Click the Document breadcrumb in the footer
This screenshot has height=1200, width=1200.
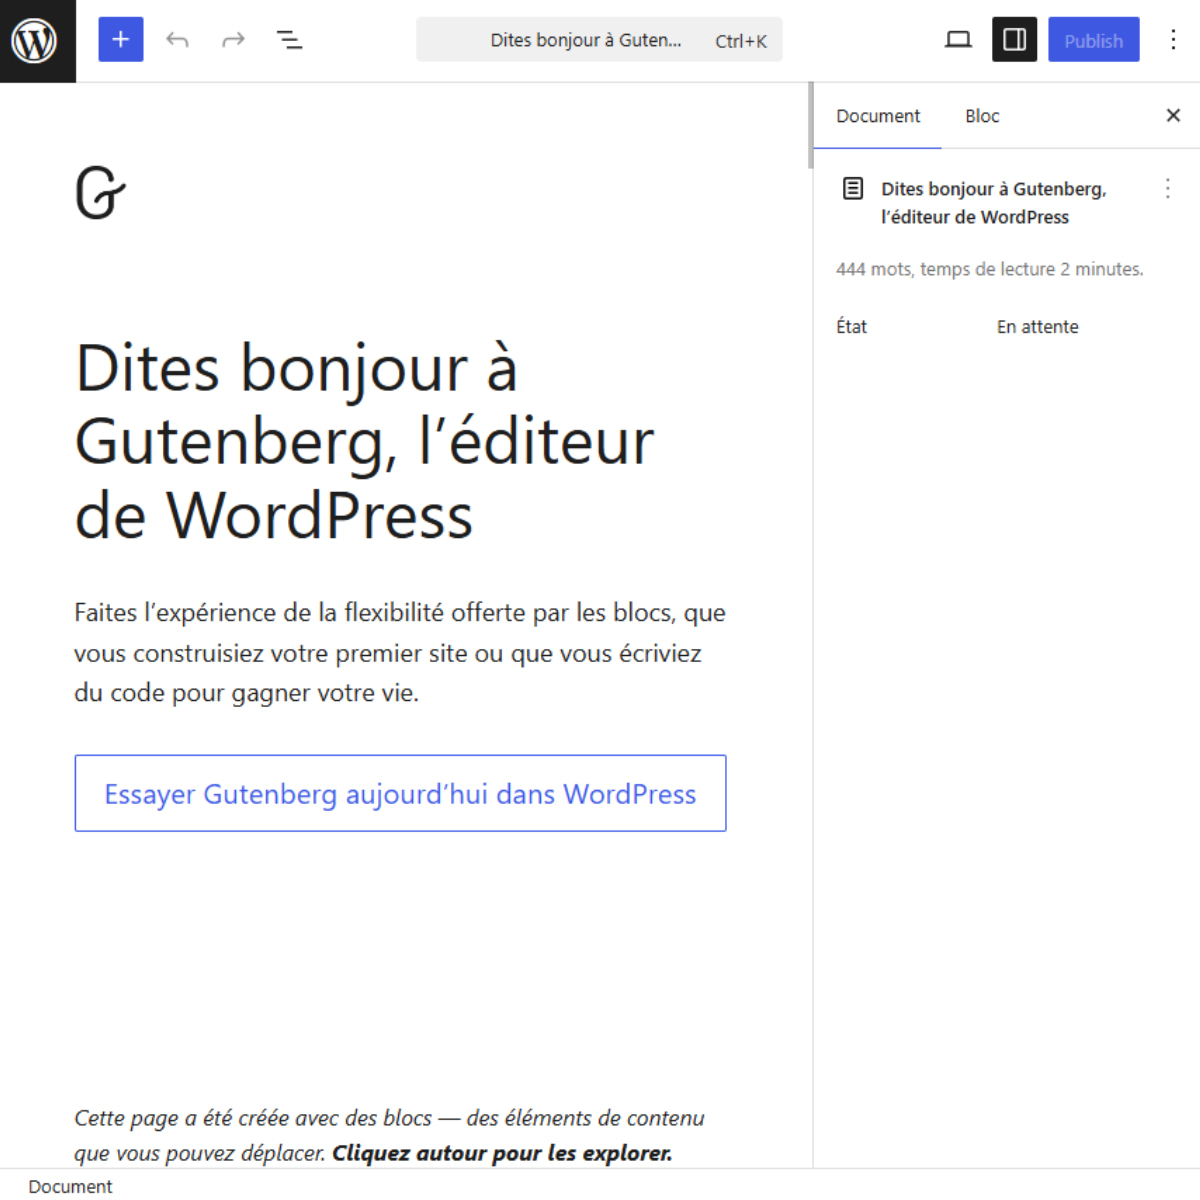click(70, 1186)
